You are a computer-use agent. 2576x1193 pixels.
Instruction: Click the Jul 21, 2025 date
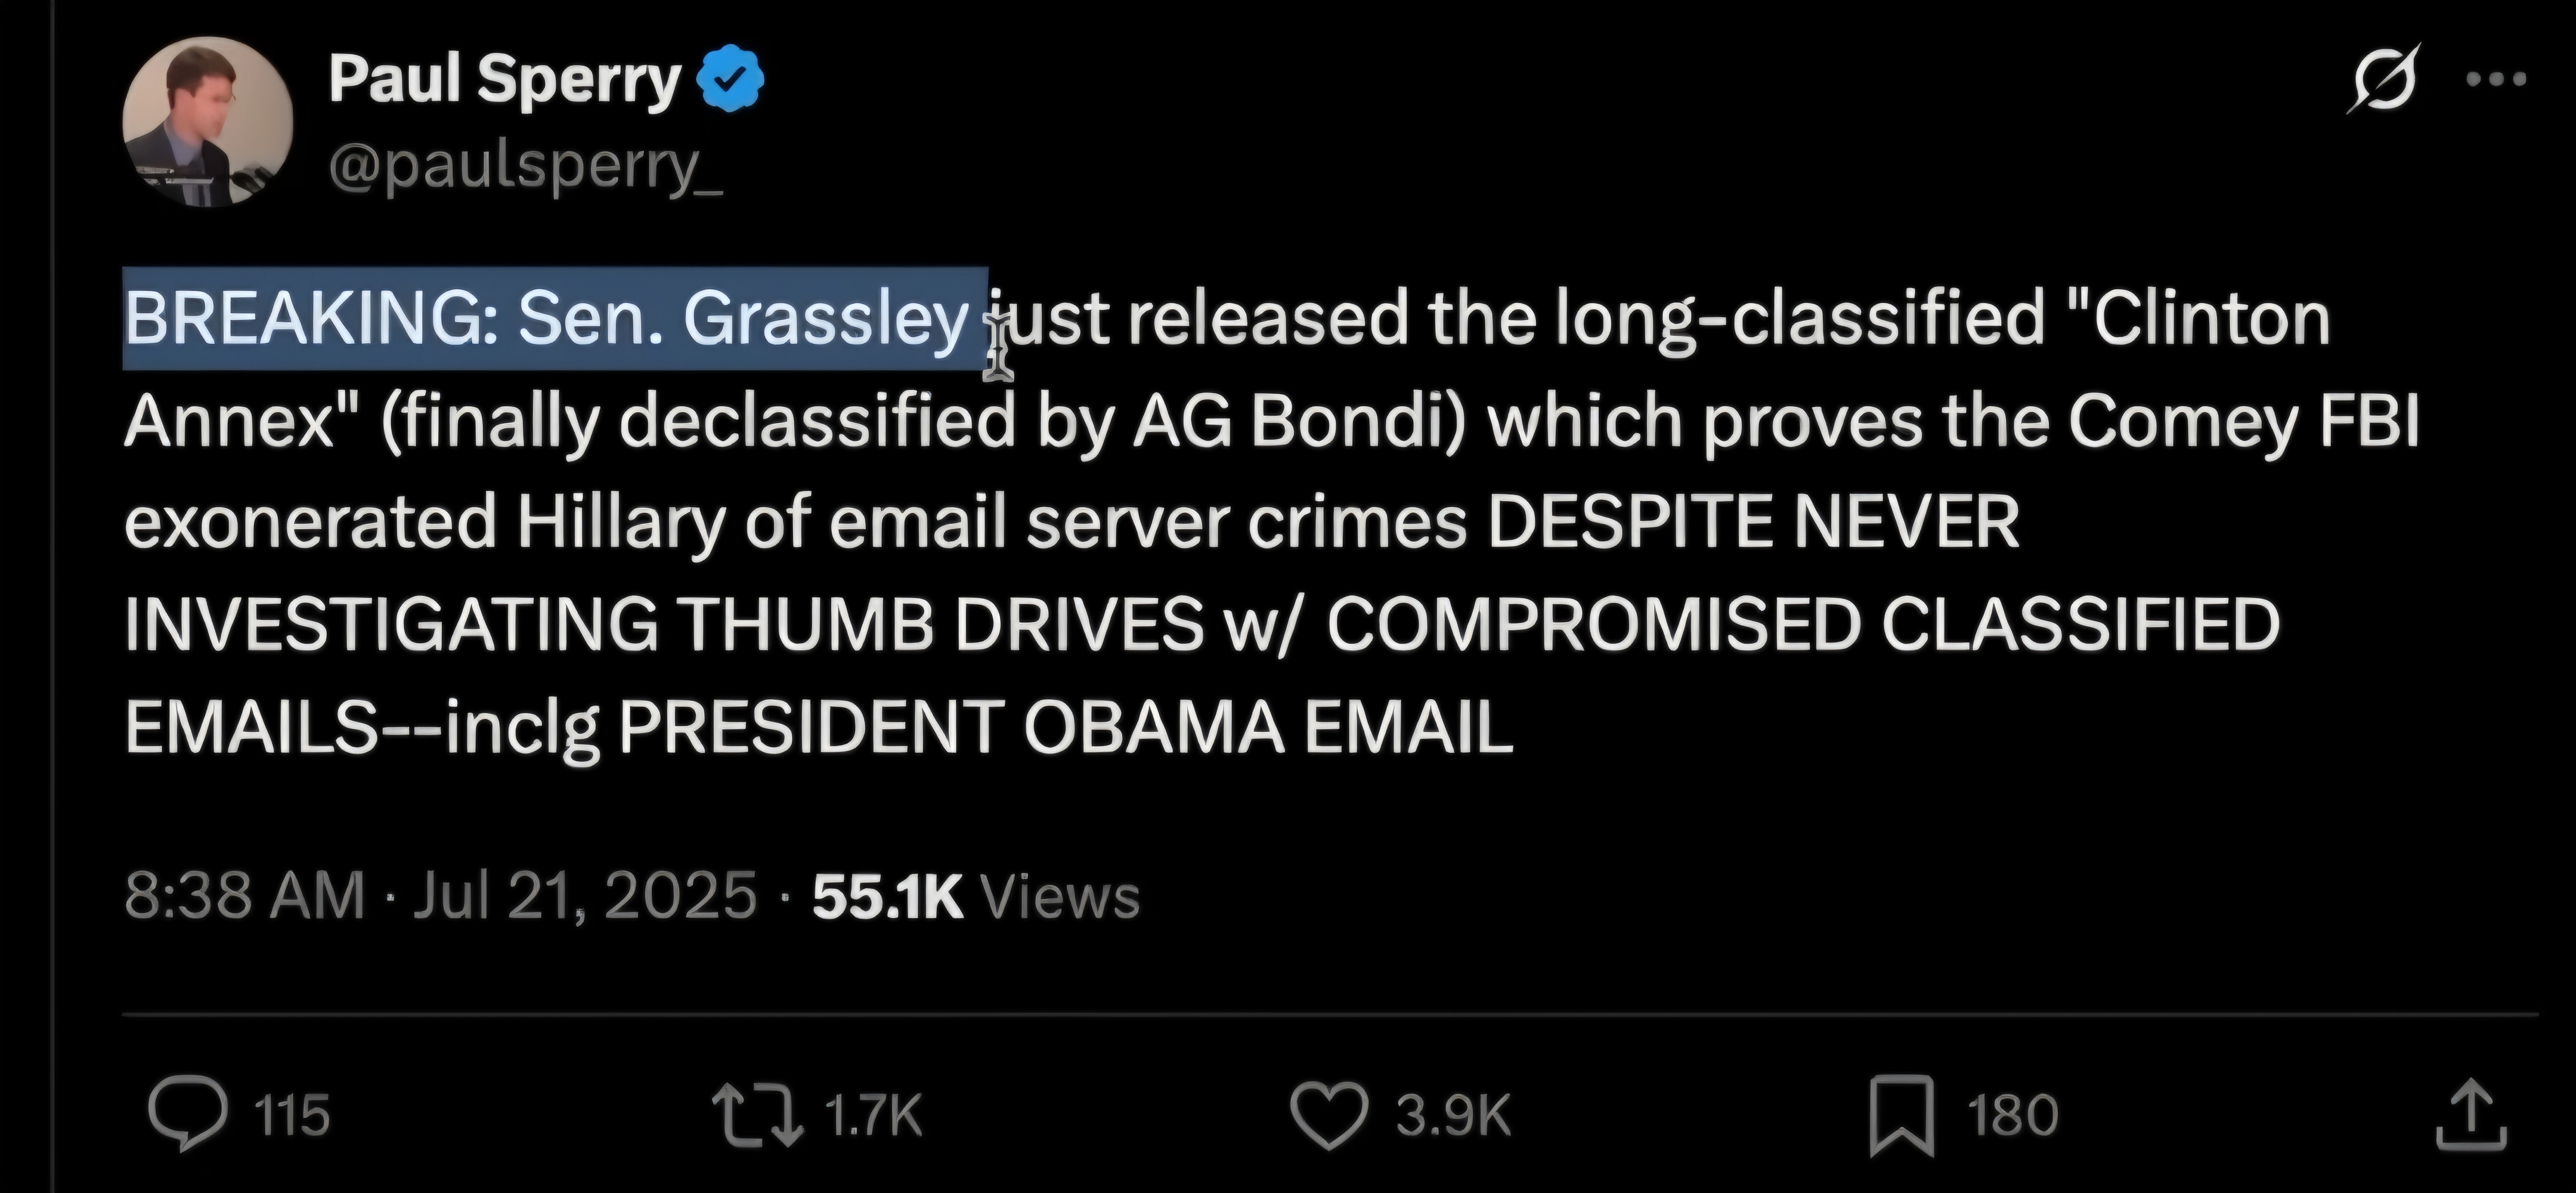[584, 895]
